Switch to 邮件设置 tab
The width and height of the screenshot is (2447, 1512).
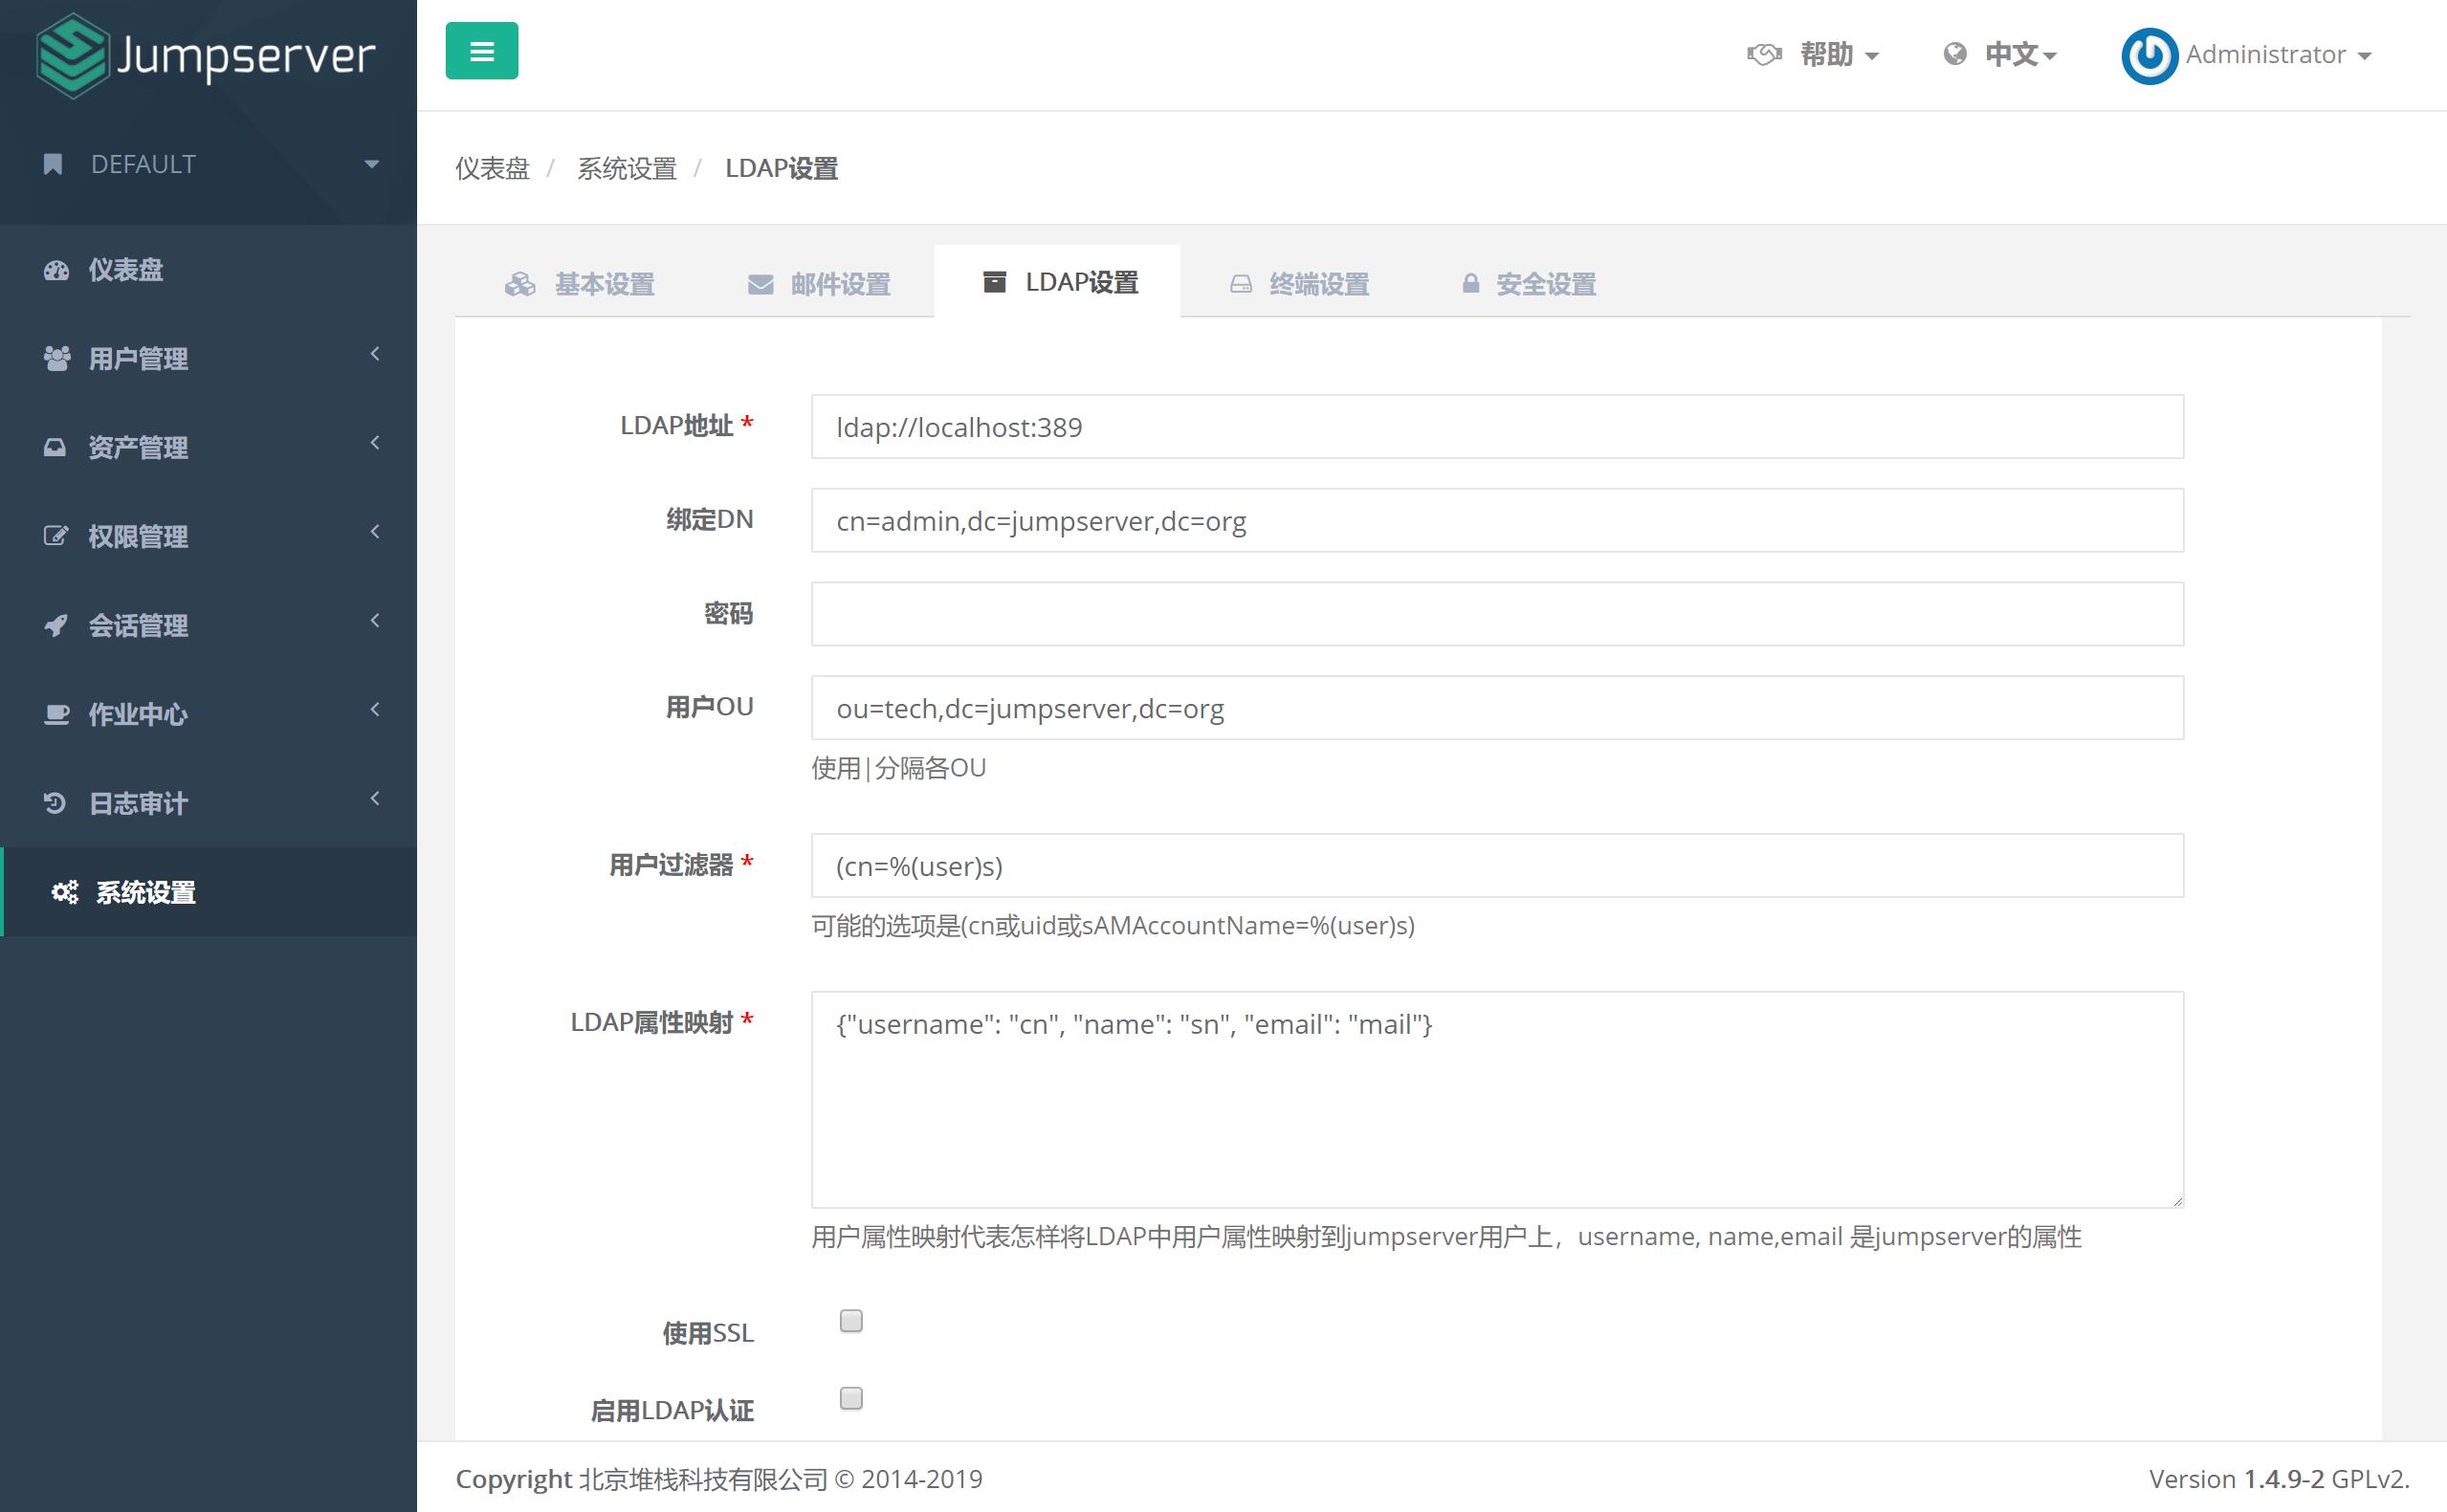(x=816, y=281)
